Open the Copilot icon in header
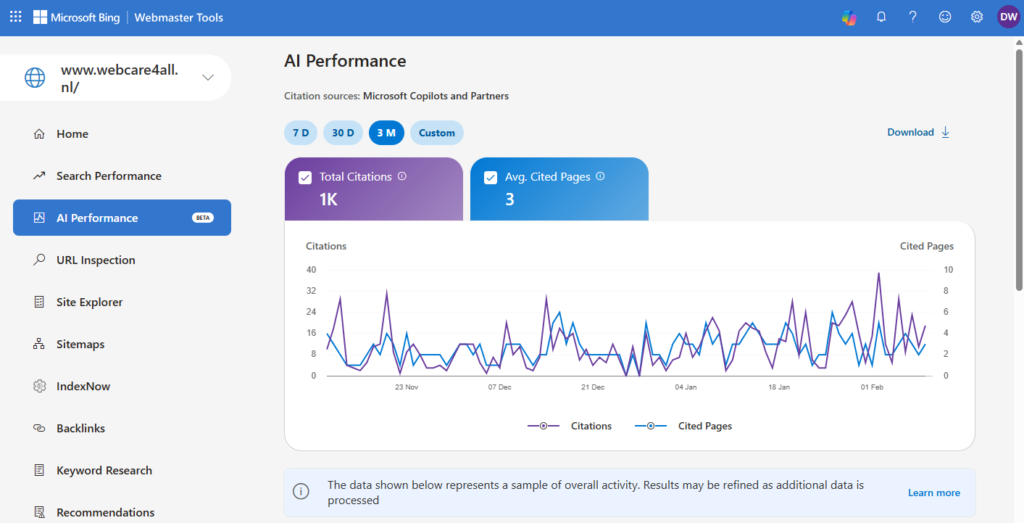This screenshot has height=523, width=1024. [x=849, y=18]
